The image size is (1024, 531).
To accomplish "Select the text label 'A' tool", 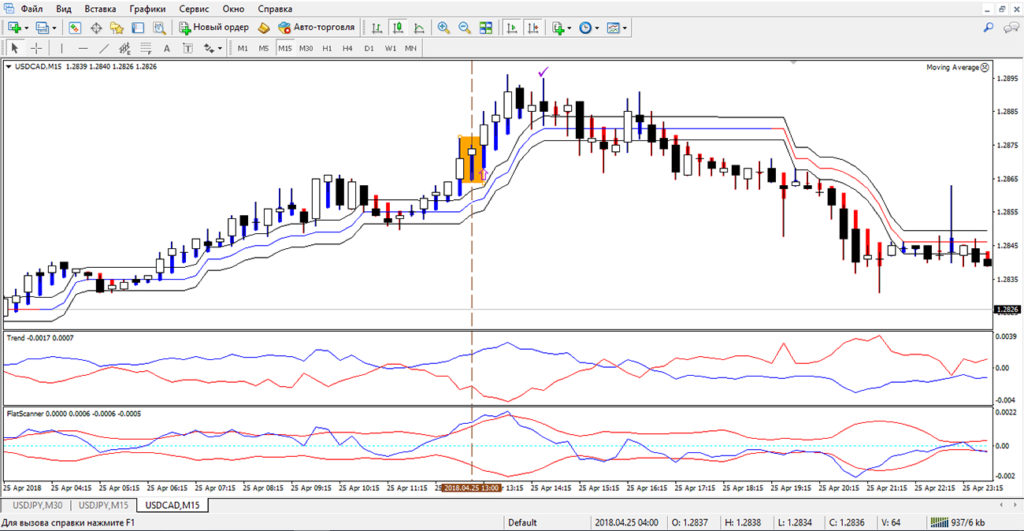I will [166, 48].
